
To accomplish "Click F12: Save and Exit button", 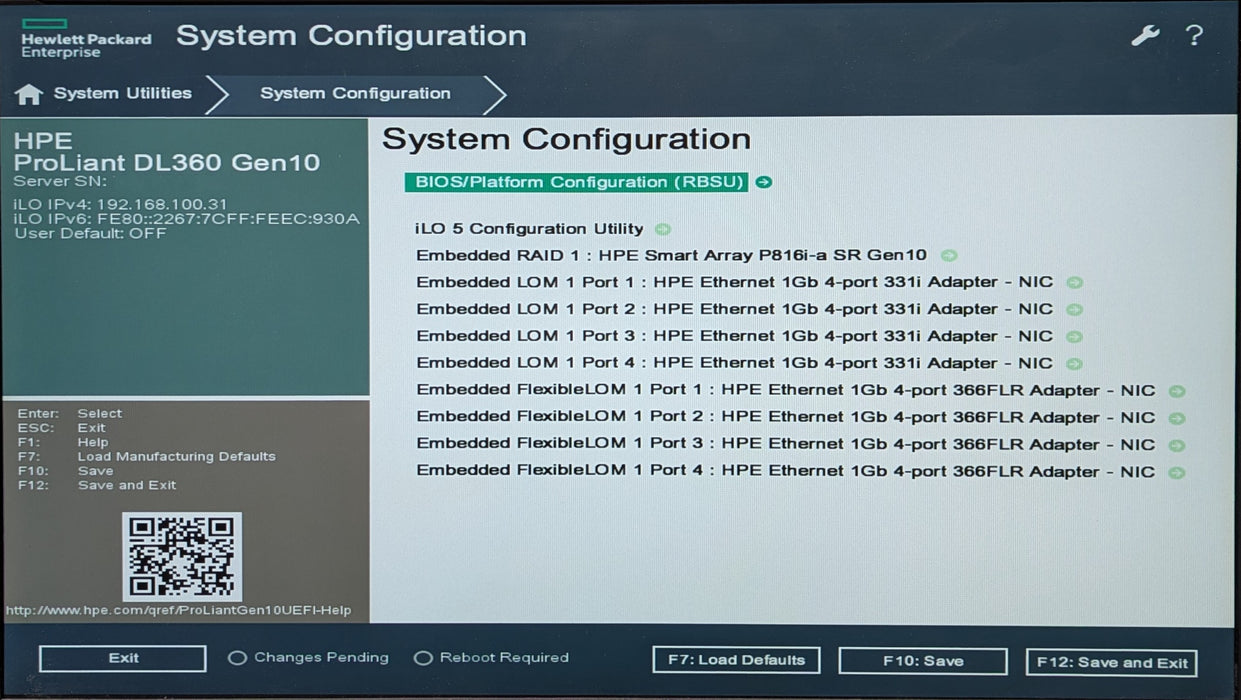I will point(1111,662).
